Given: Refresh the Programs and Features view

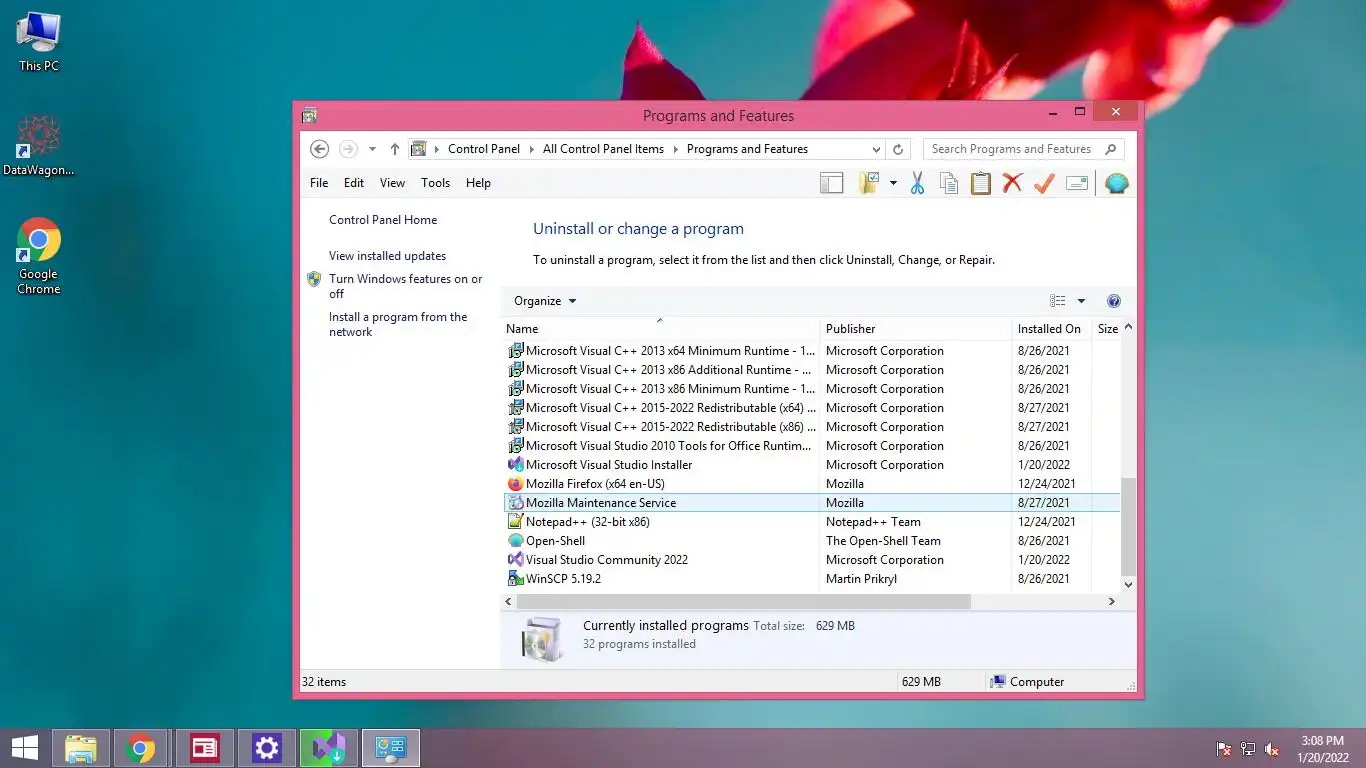Looking at the screenshot, I should (898, 149).
